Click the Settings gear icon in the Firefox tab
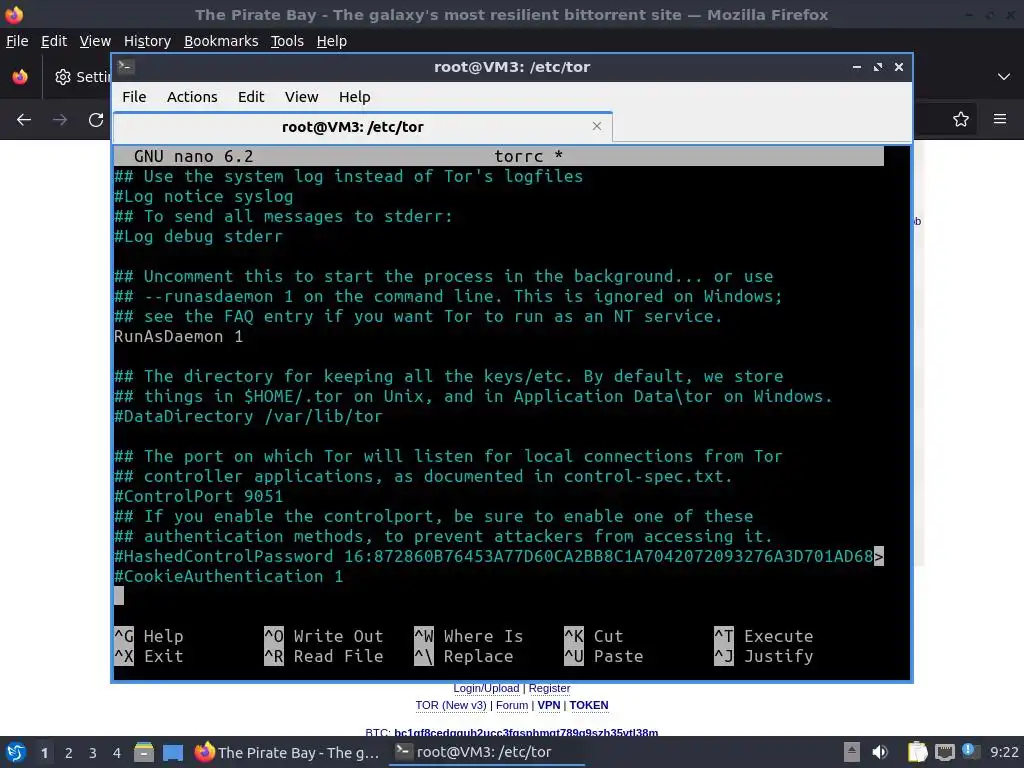1024x768 pixels. (x=63, y=77)
